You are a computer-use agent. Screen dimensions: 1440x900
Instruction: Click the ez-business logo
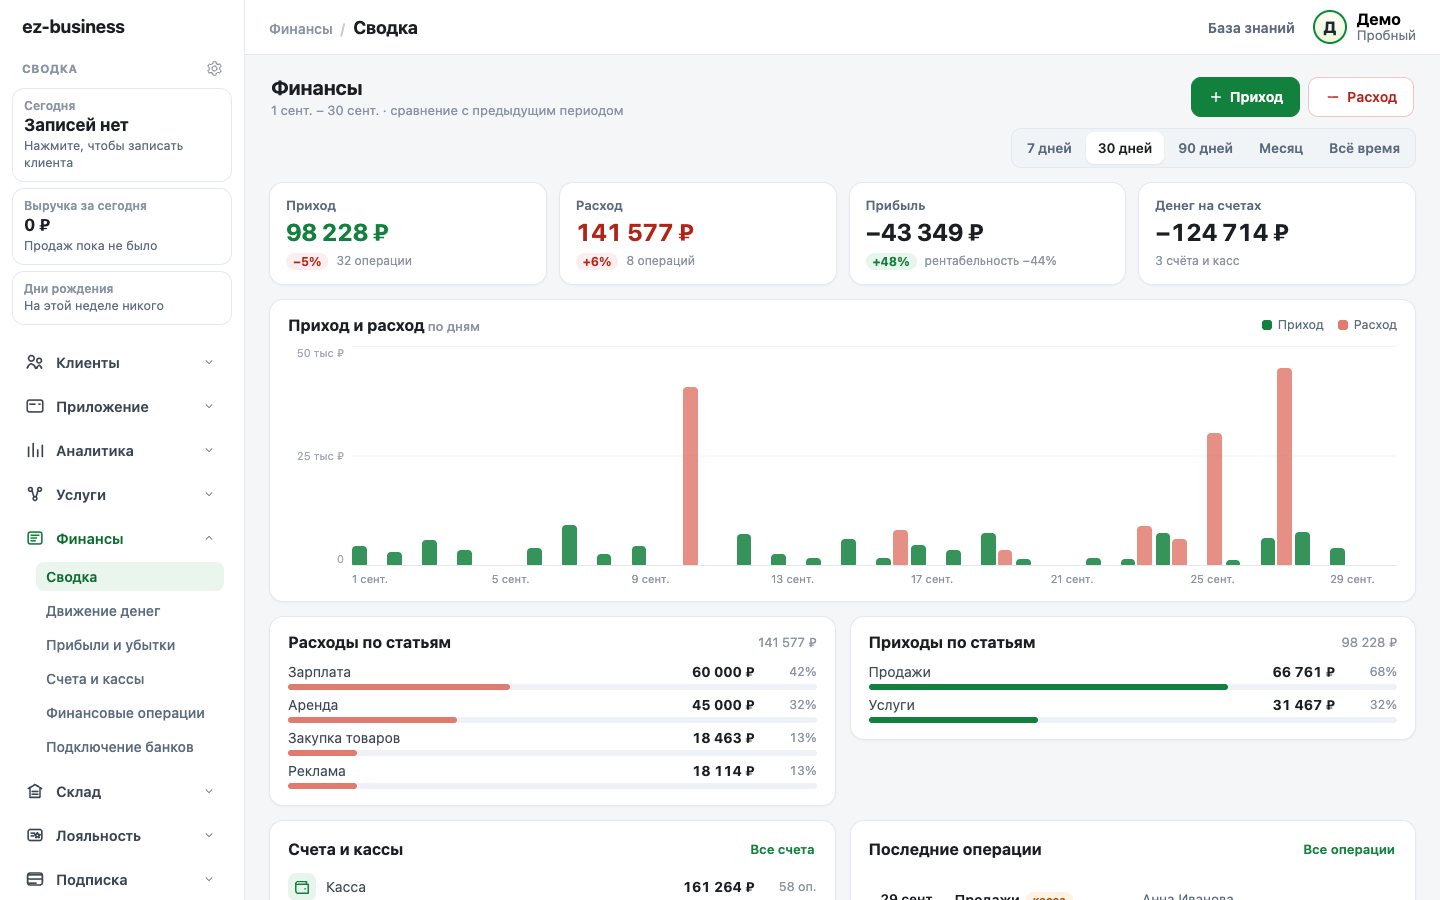pos(73,27)
